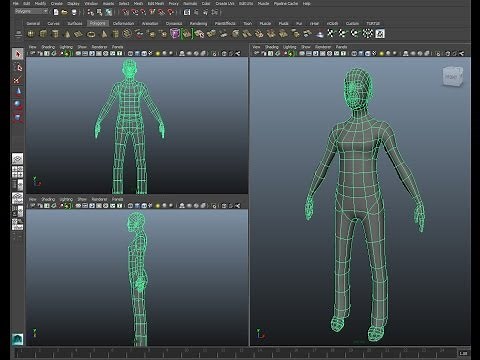
Task: Toggle yellow light bulb in bottom-left panel
Action: [158, 206]
